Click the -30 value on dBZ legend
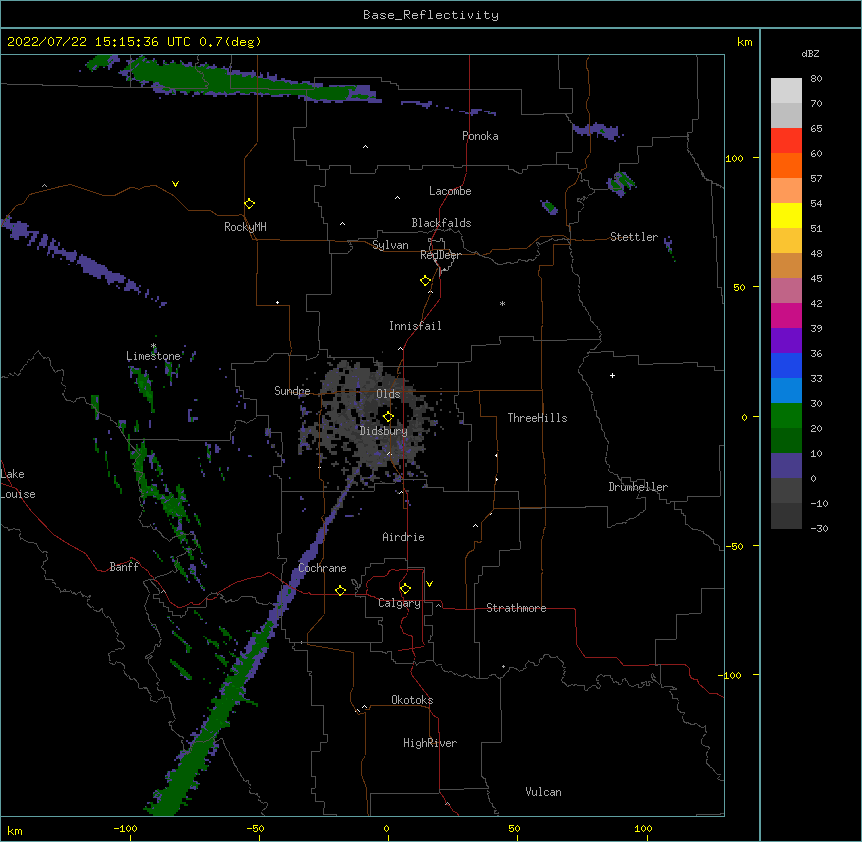Viewport: 862px width, 842px height. (819, 529)
